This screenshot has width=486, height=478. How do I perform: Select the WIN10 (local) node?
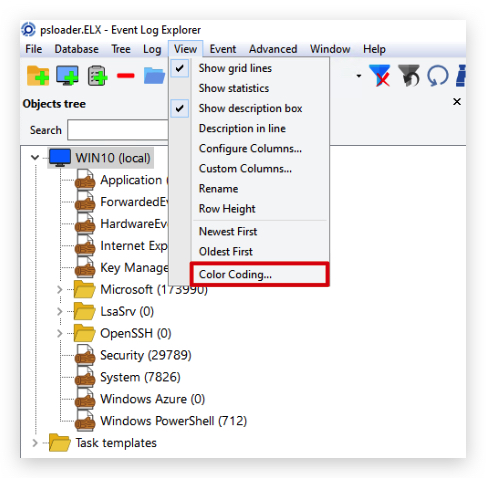[113, 158]
